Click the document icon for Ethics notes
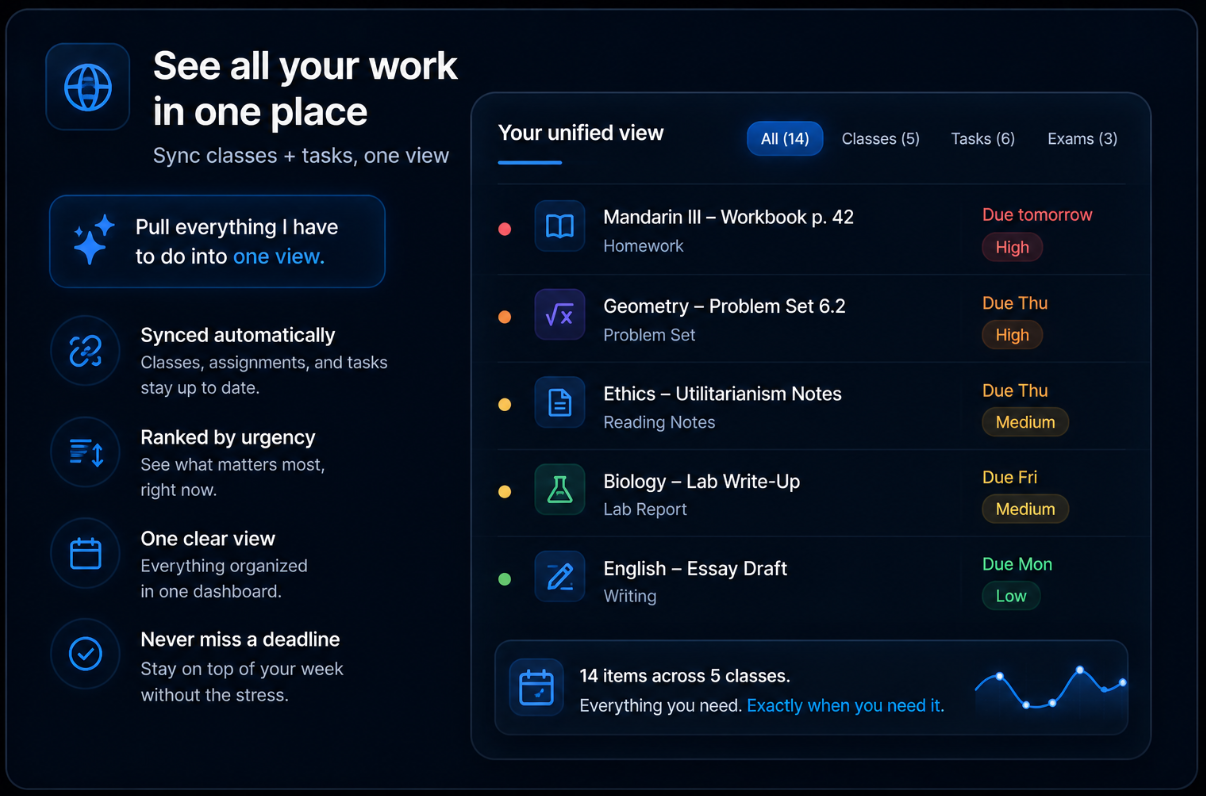This screenshot has width=1206, height=796. (x=559, y=403)
